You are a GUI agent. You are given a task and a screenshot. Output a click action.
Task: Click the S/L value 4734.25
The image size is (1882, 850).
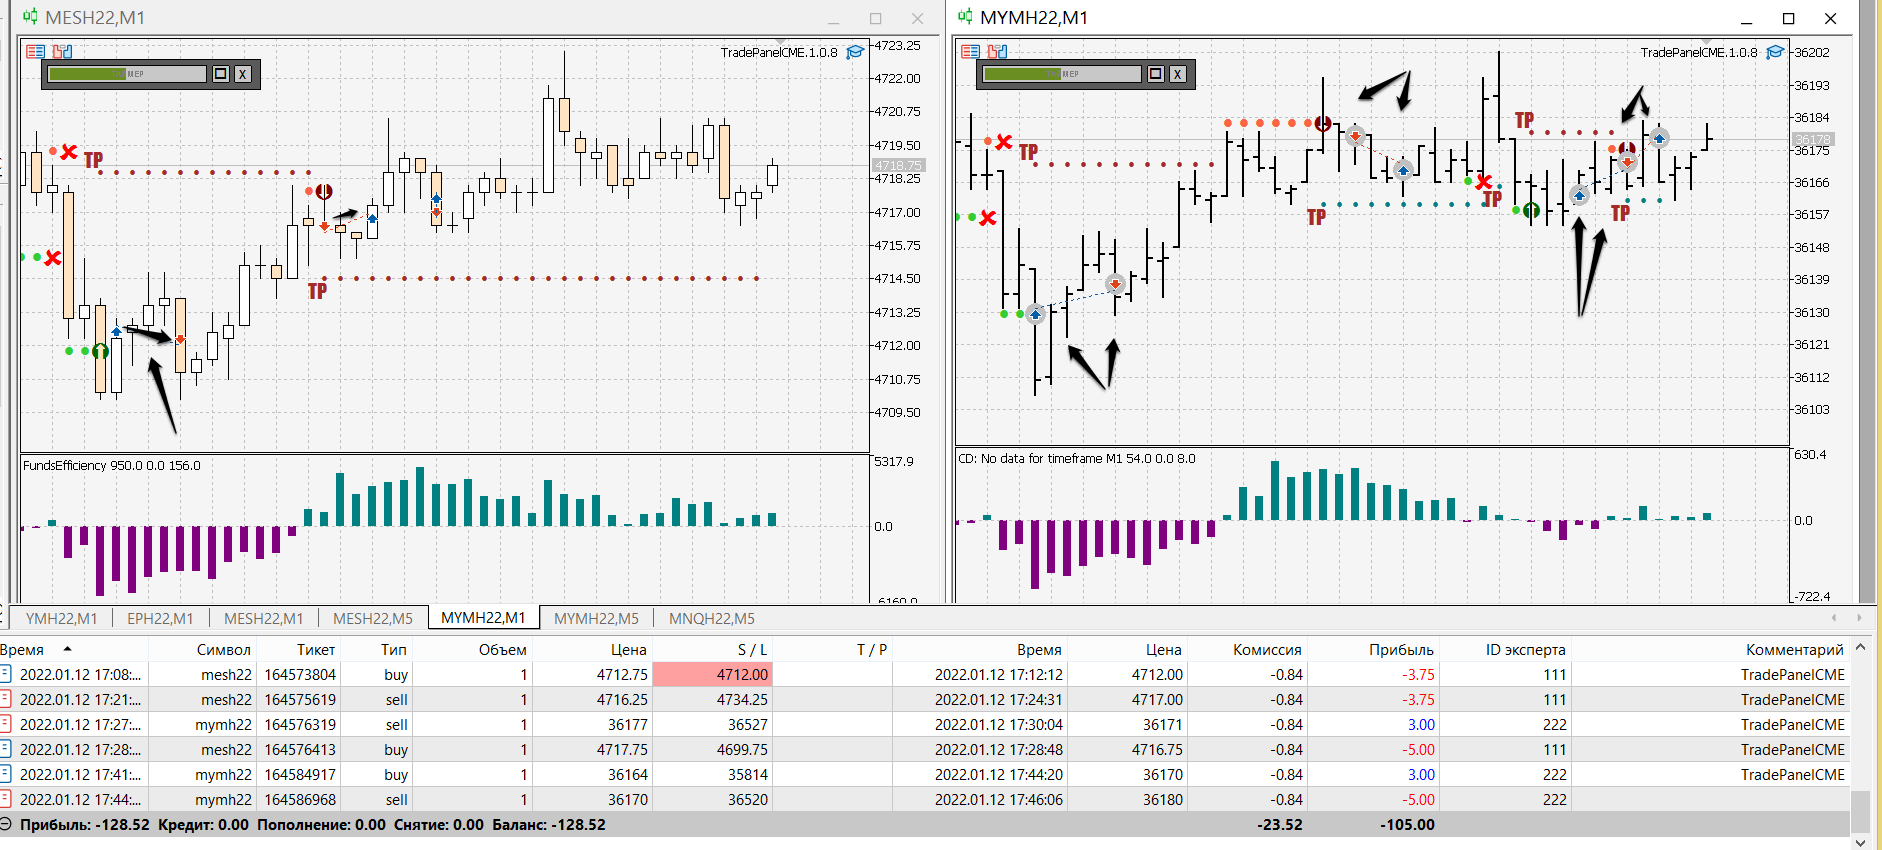[742, 699]
